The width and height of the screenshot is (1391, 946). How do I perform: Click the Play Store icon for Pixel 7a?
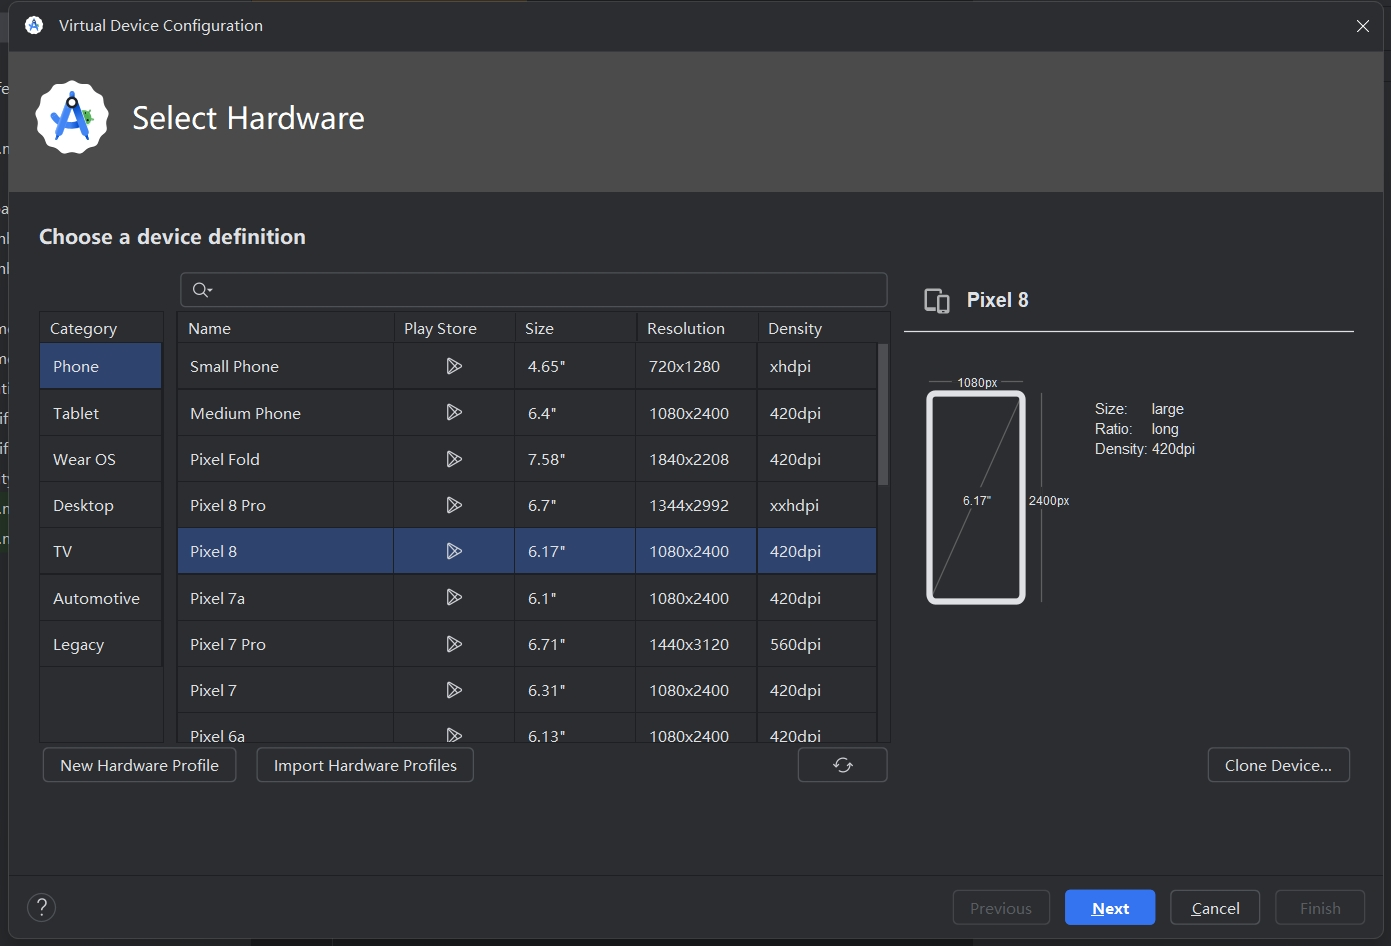tap(454, 597)
